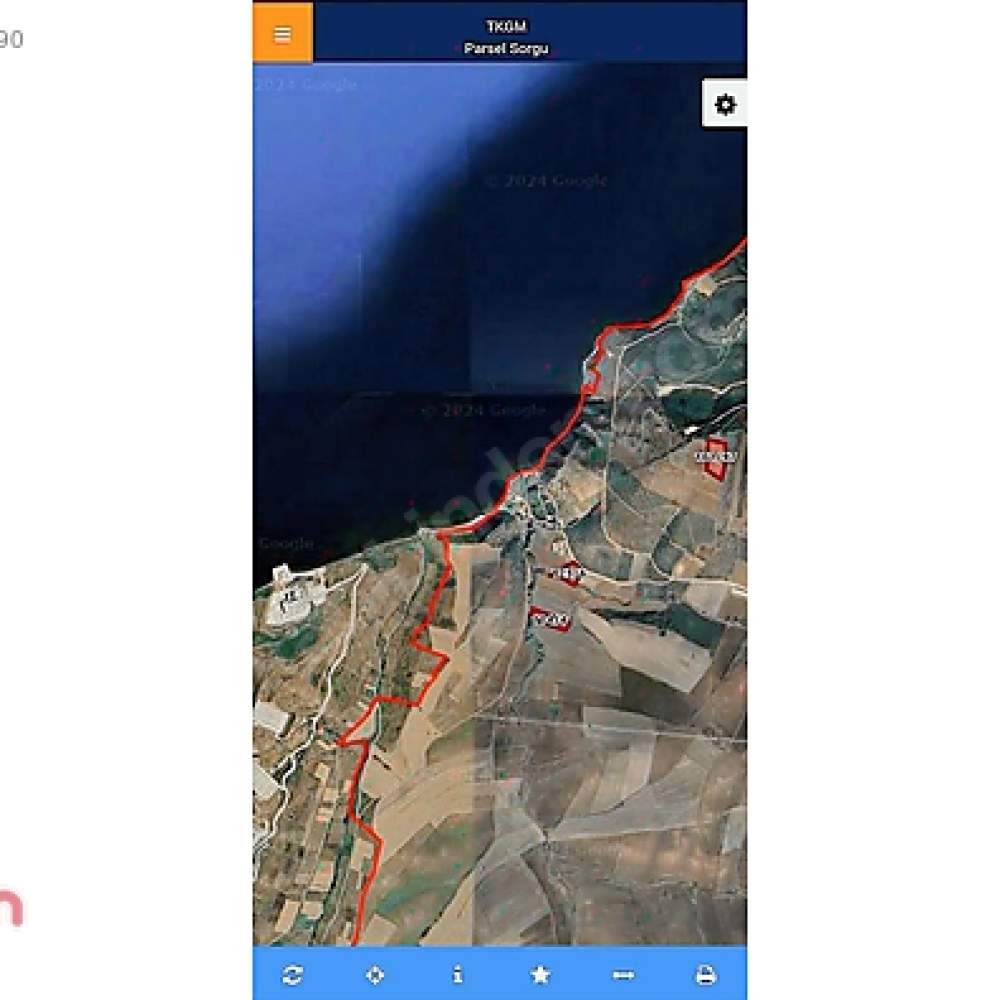Select the largest red-outlined parcel polygon
Screen dimensions: 1000x1000
716,458
